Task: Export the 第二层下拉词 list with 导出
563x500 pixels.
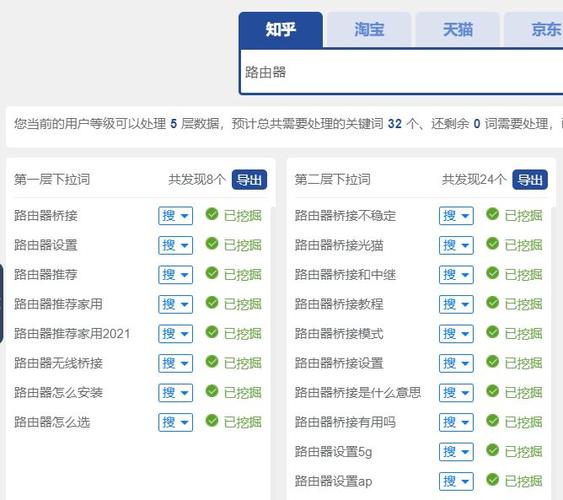Action: click(530, 179)
